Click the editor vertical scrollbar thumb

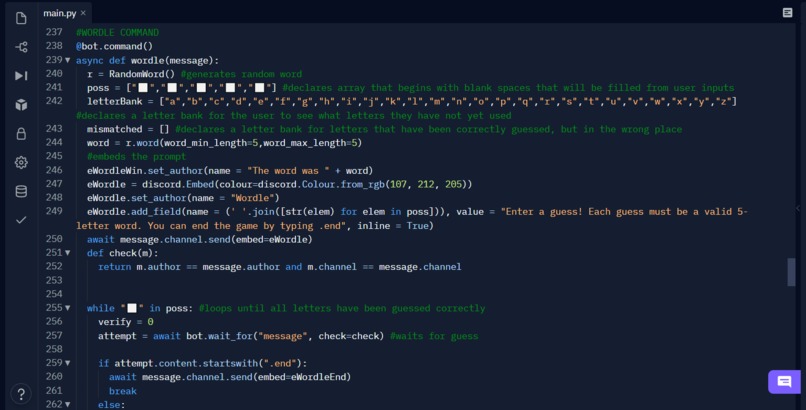click(791, 272)
